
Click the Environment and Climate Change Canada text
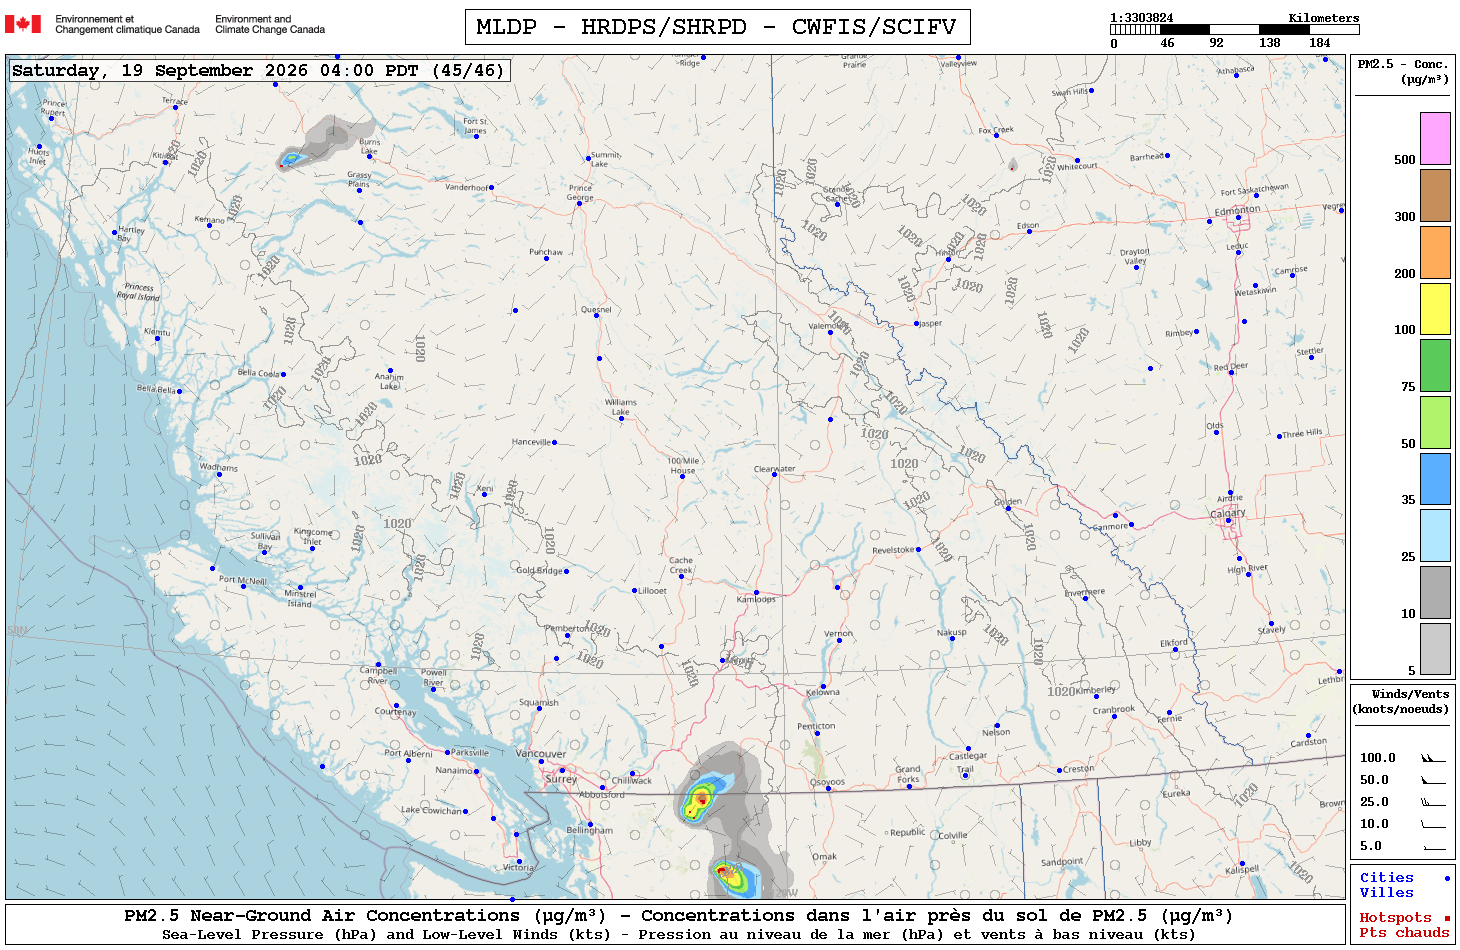(x=270, y=24)
